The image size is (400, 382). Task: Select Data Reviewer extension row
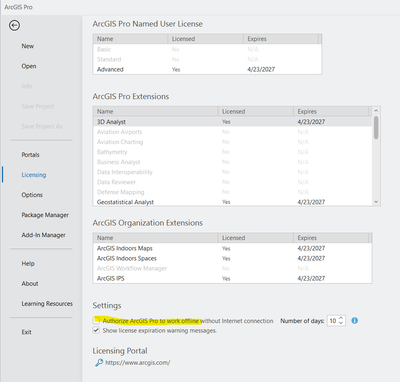pyautogui.click(x=232, y=182)
